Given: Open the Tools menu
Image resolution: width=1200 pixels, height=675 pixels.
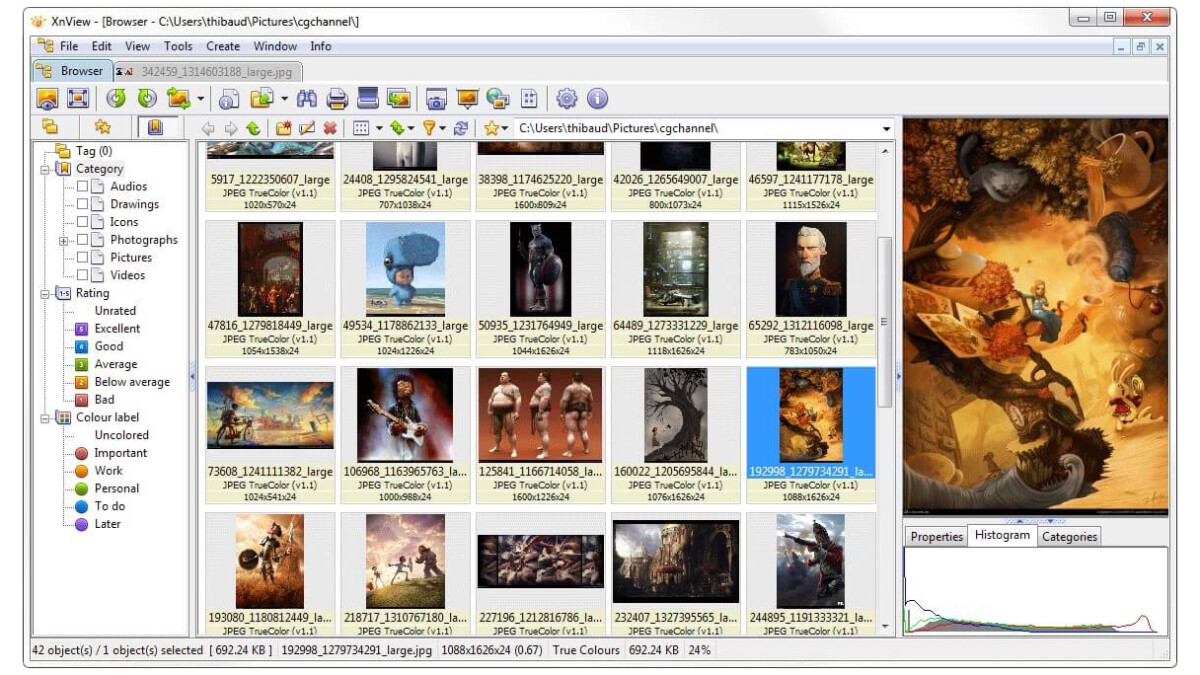Looking at the screenshot, I should 178,46.
